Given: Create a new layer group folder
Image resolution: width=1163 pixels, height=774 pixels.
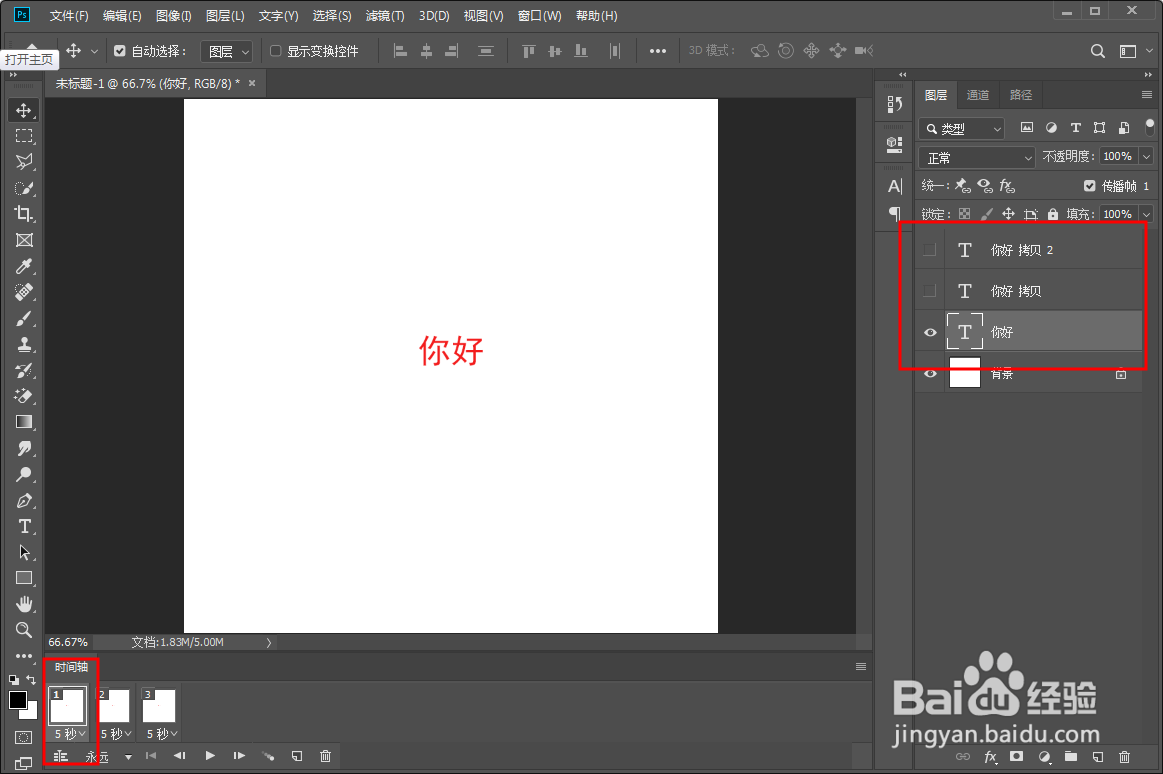Looking at the screenshot, I should click(1070, 757).
